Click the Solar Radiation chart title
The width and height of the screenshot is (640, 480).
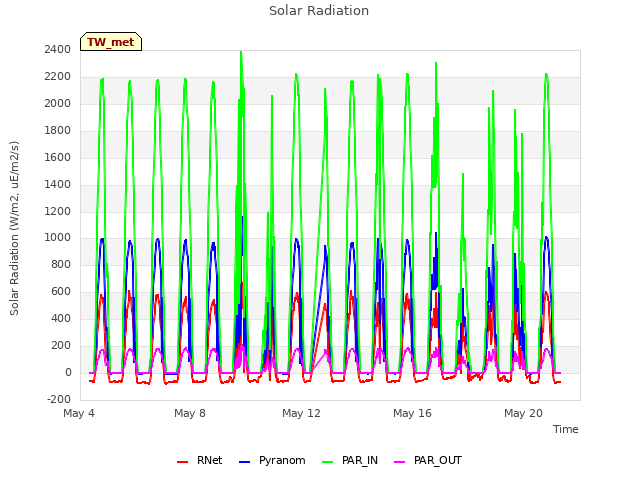tap(319, 11)
